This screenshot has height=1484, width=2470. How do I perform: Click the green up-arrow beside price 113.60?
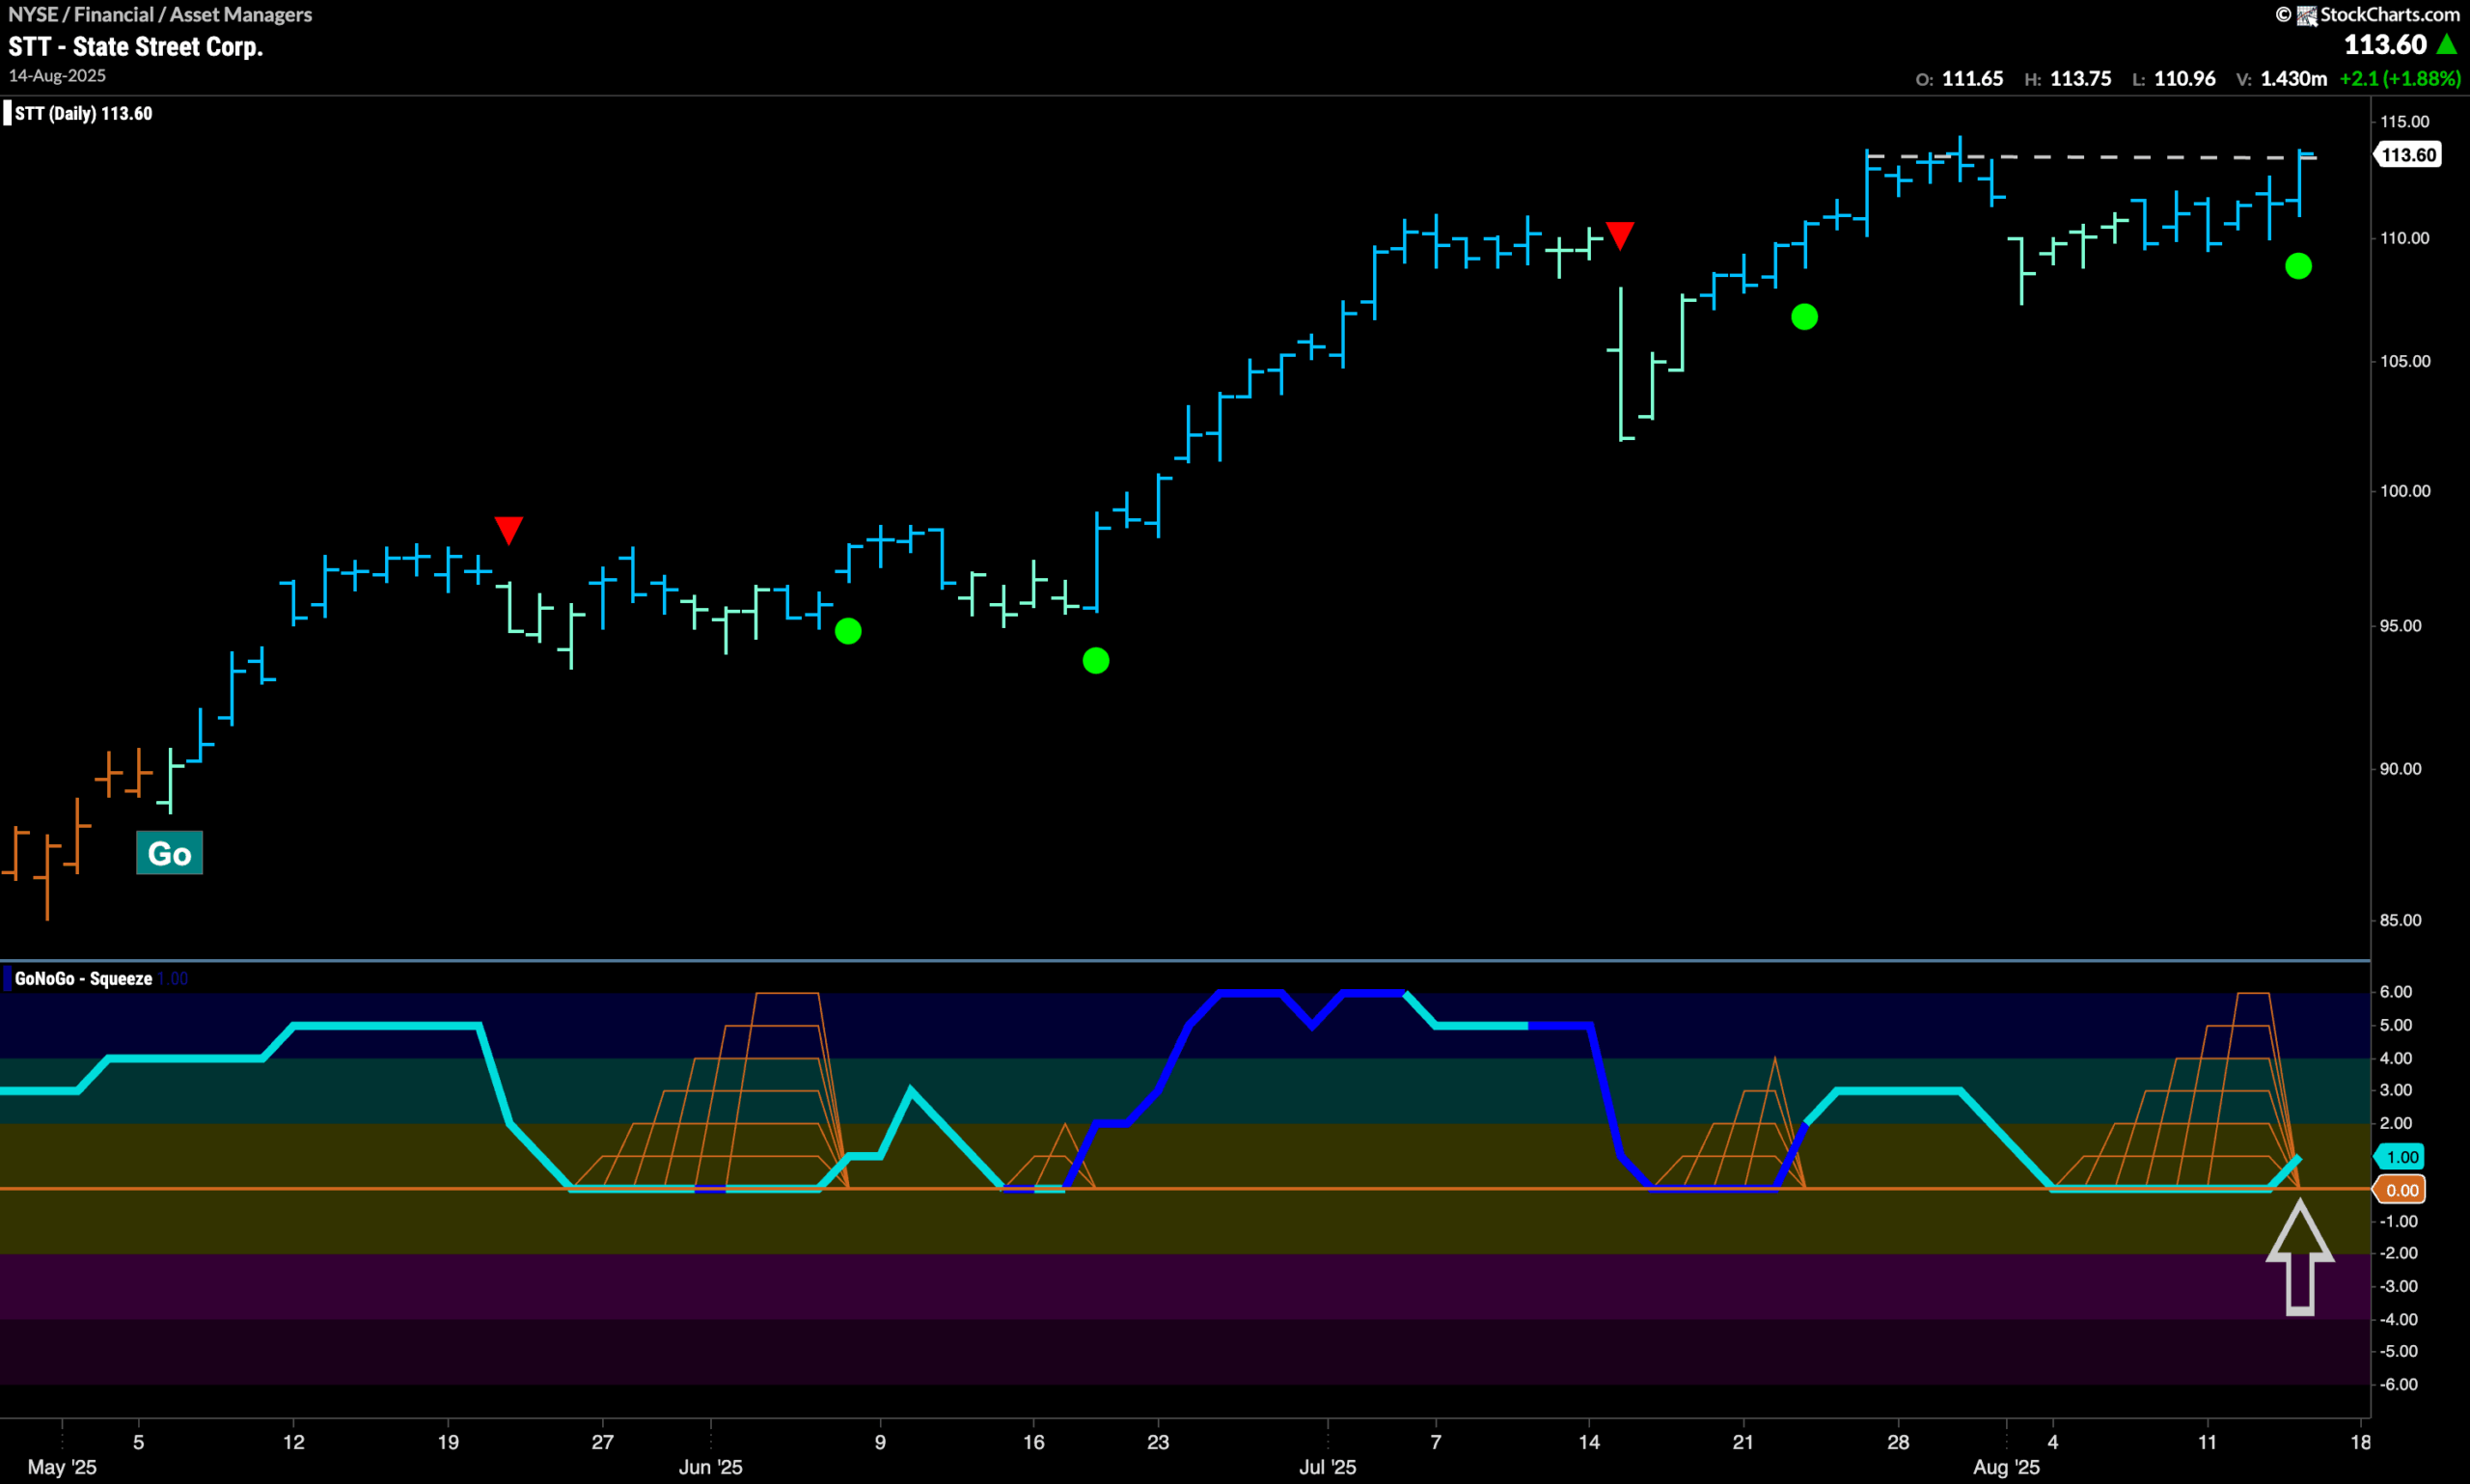click(x=2446, y=44)
